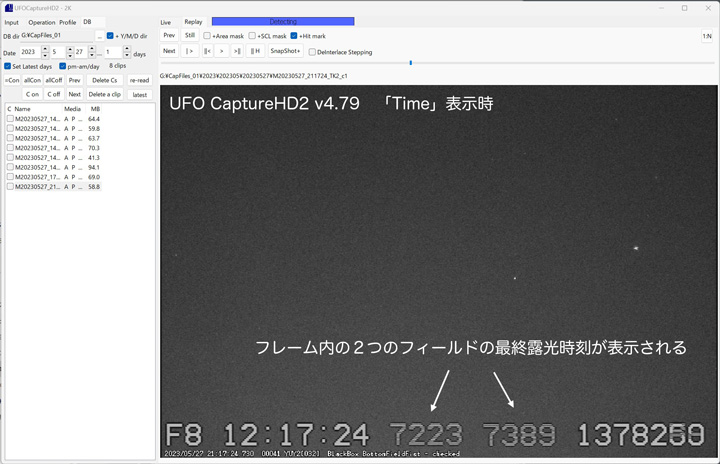Click Next in the clip list controls
720x464 pixels.
(x=74, y=94)
